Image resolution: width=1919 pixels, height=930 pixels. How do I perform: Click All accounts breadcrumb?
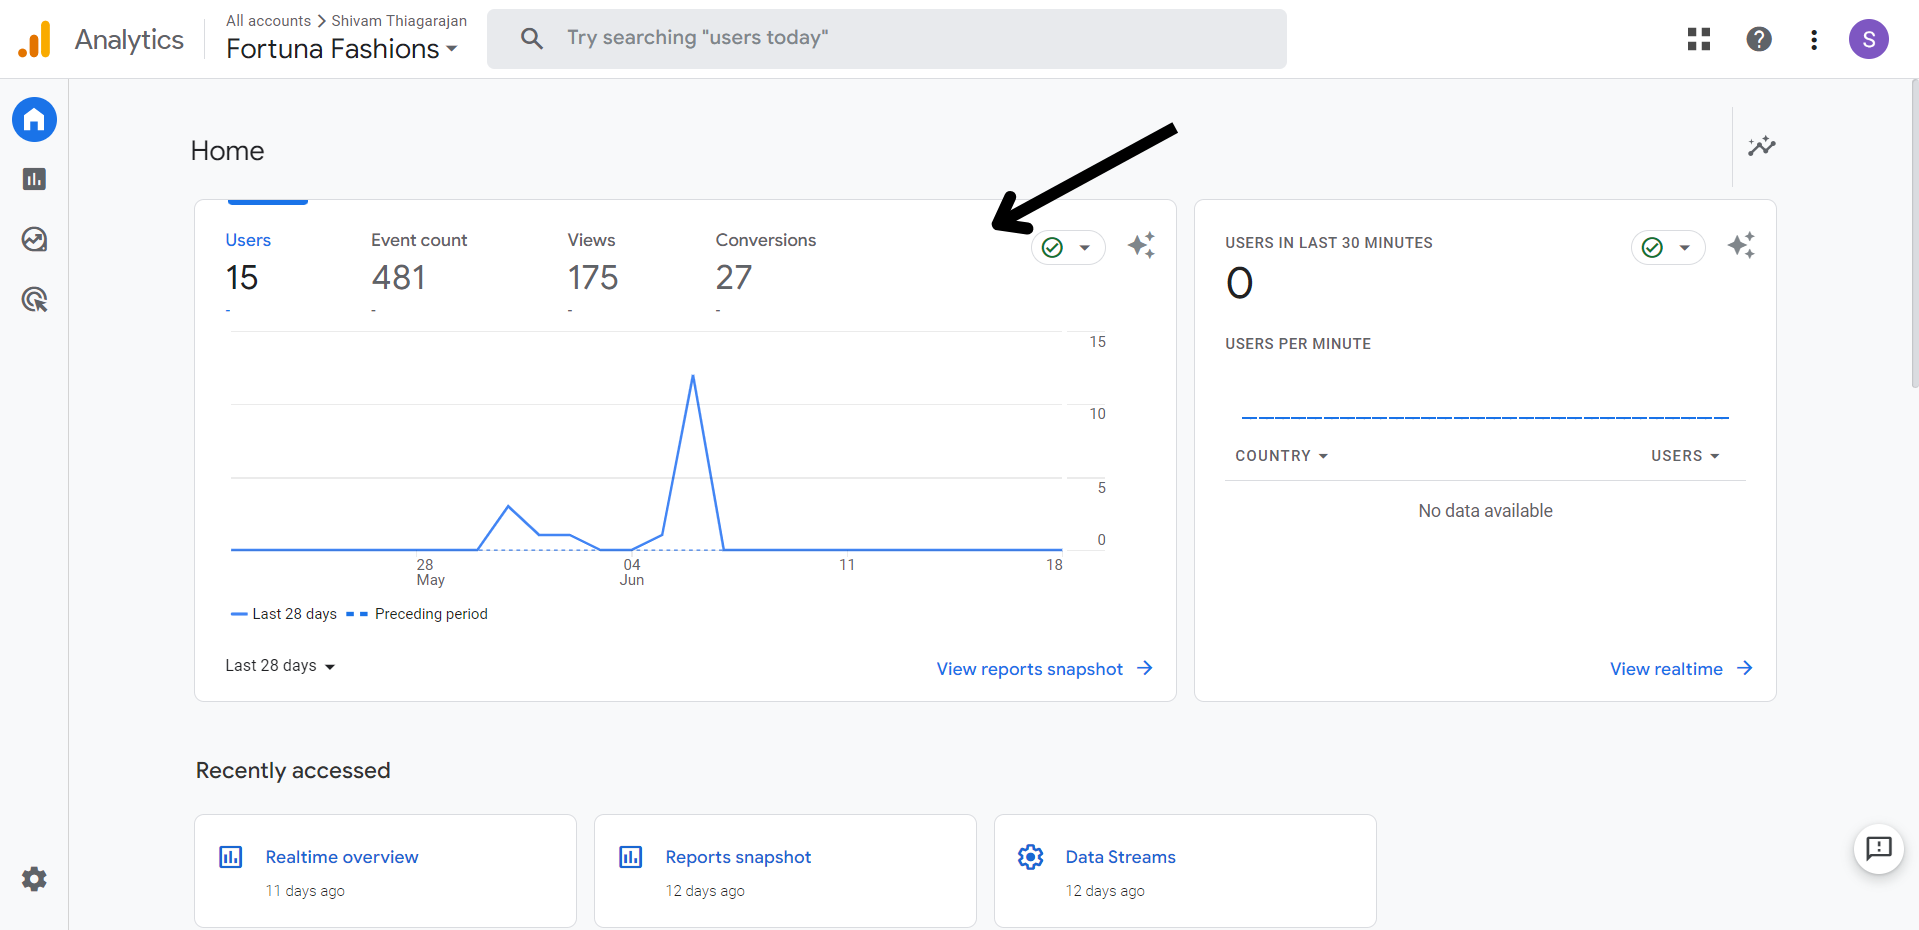point(268,21)
